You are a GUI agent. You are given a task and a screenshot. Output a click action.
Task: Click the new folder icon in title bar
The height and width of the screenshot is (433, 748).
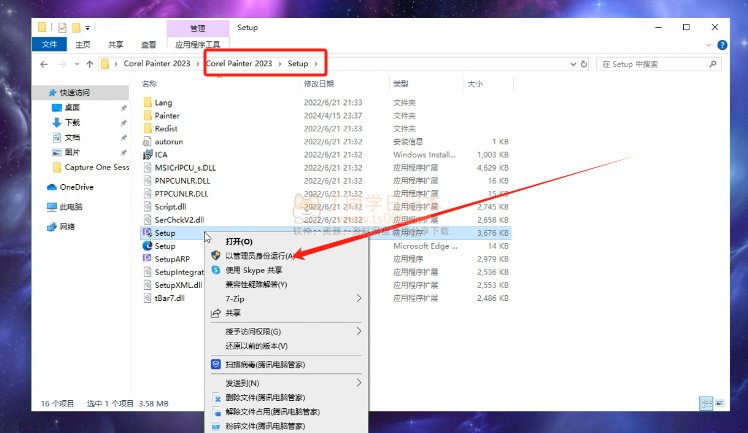tap(76, 28)
